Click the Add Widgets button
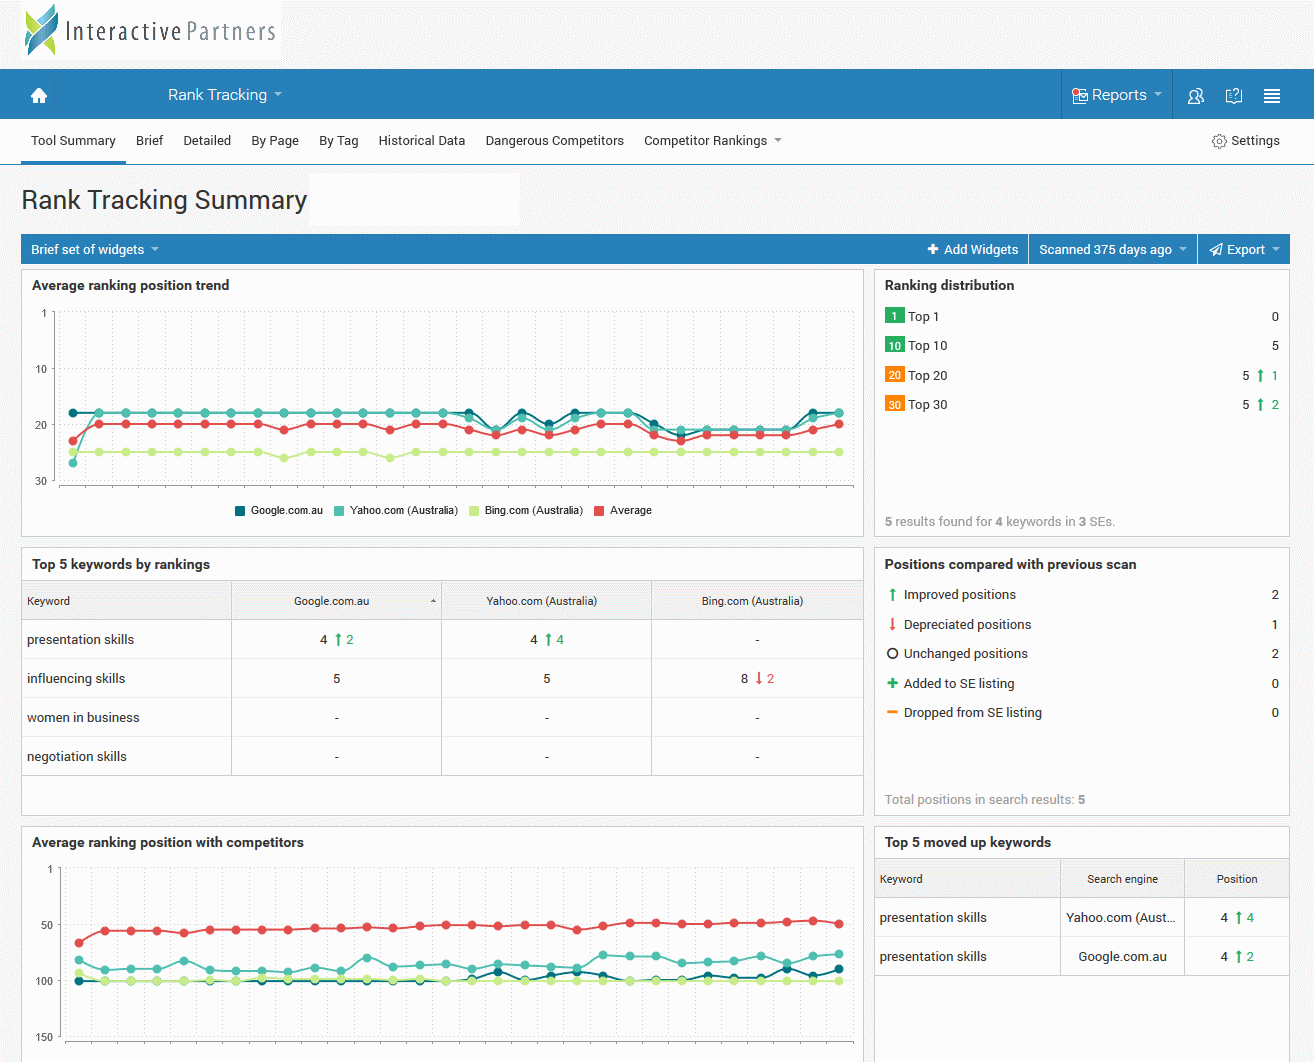This screenshot has width=1314, height=1062. pos(972,250)
